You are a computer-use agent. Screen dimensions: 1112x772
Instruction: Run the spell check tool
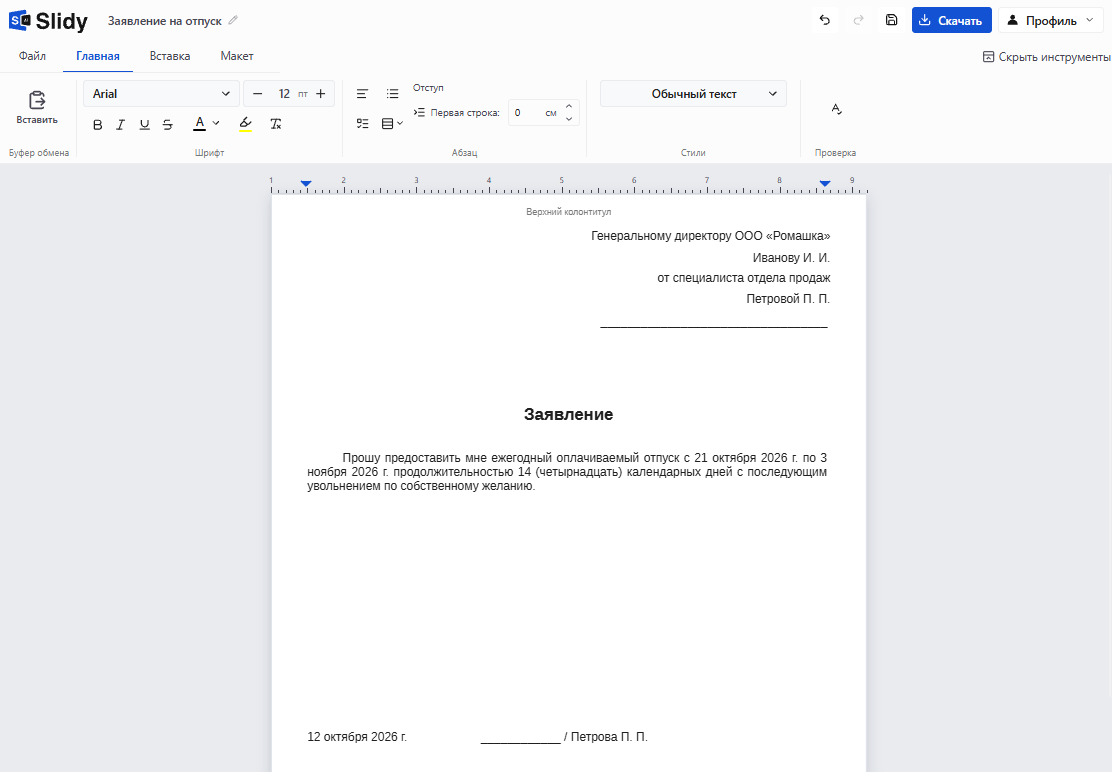coord(836,108)
